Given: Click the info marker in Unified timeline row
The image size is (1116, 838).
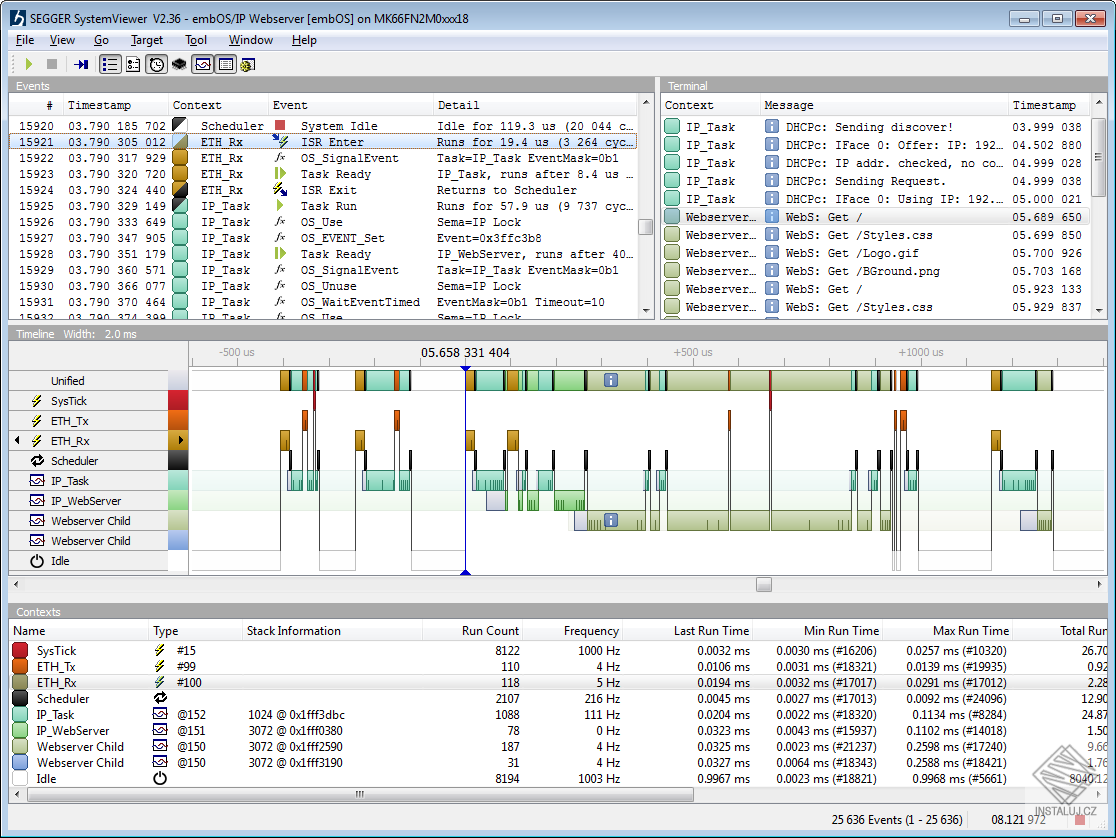Looking at the screenshot, I should pyautogui.click(x=611, y=380).
